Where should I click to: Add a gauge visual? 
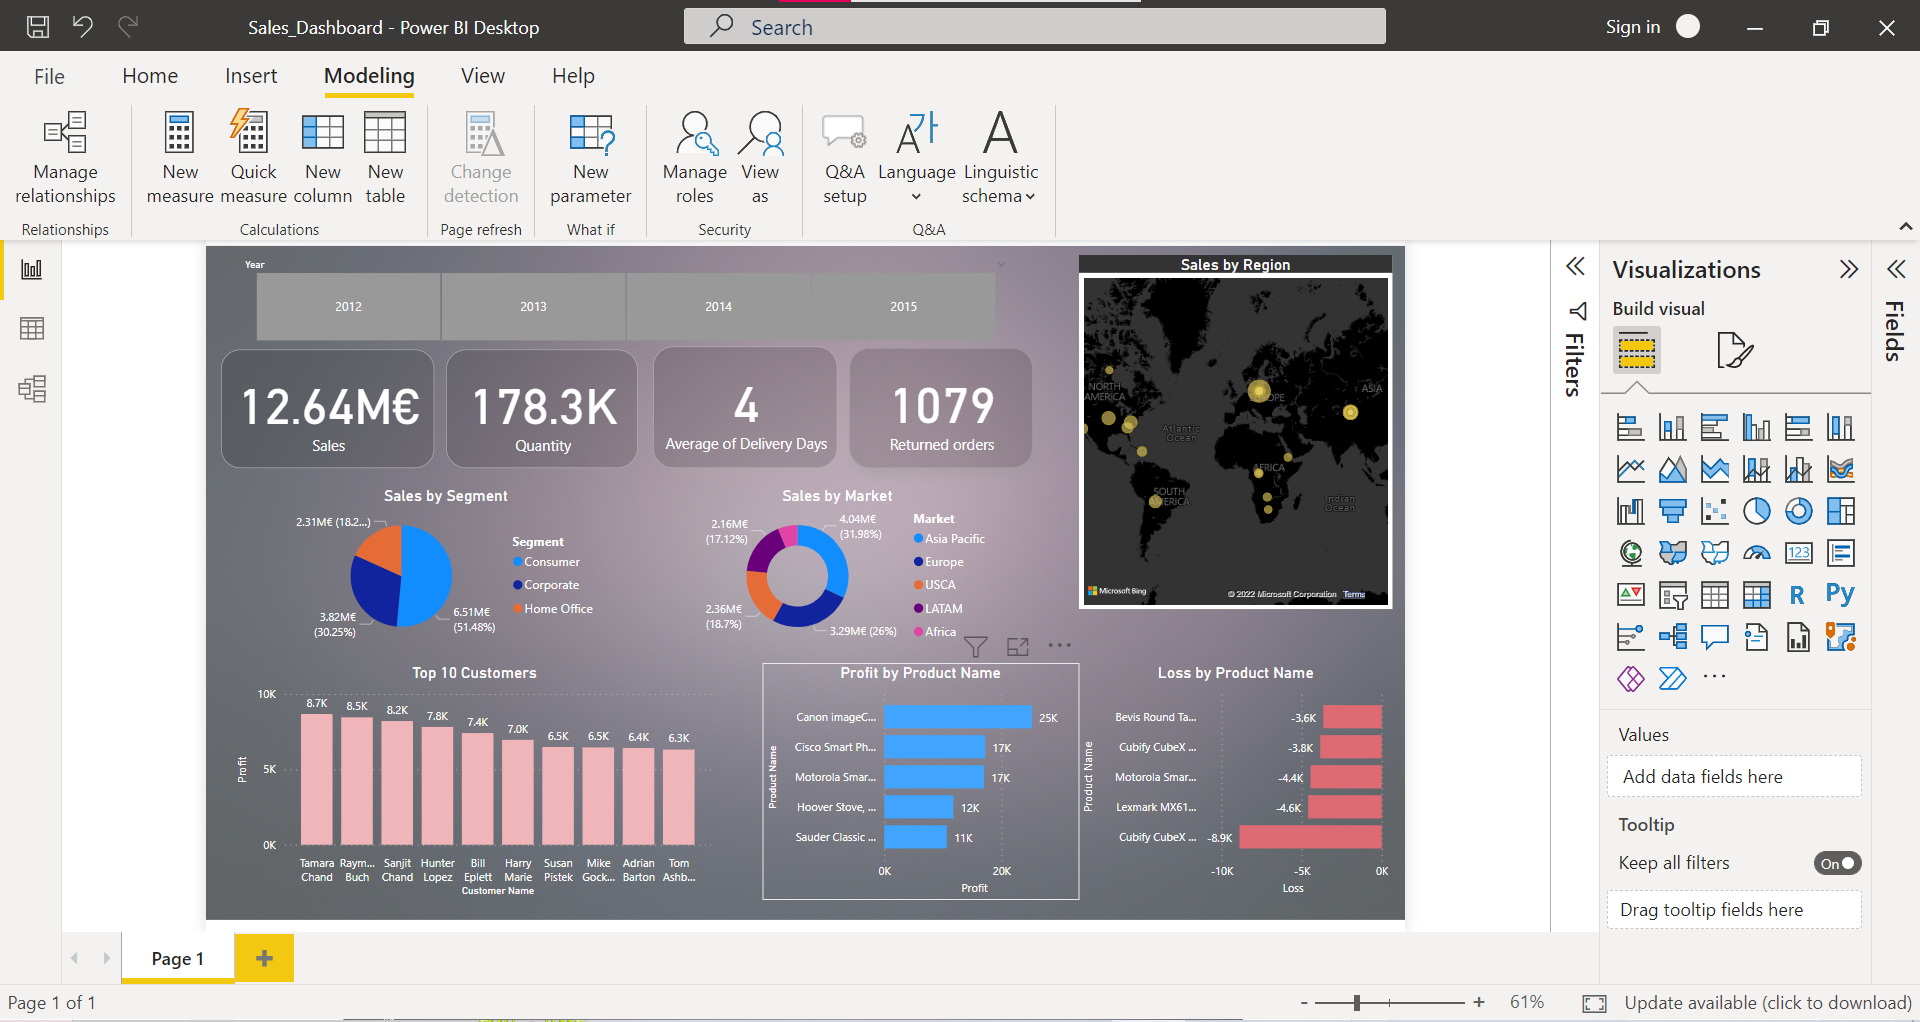(x=1757, y=552)
